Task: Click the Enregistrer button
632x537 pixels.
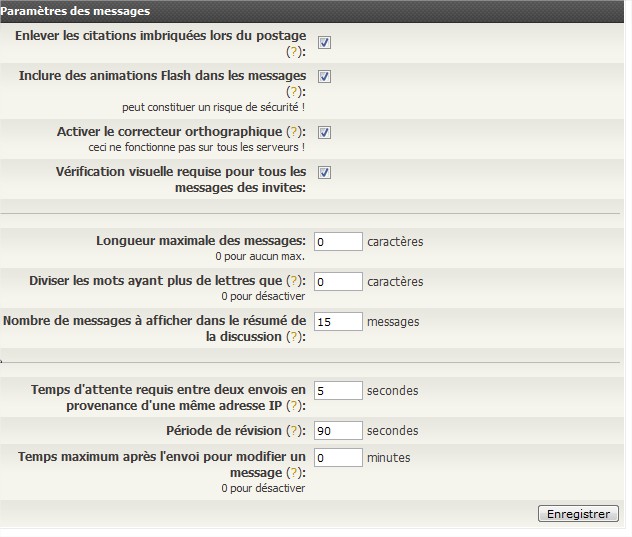Action: 578,514
